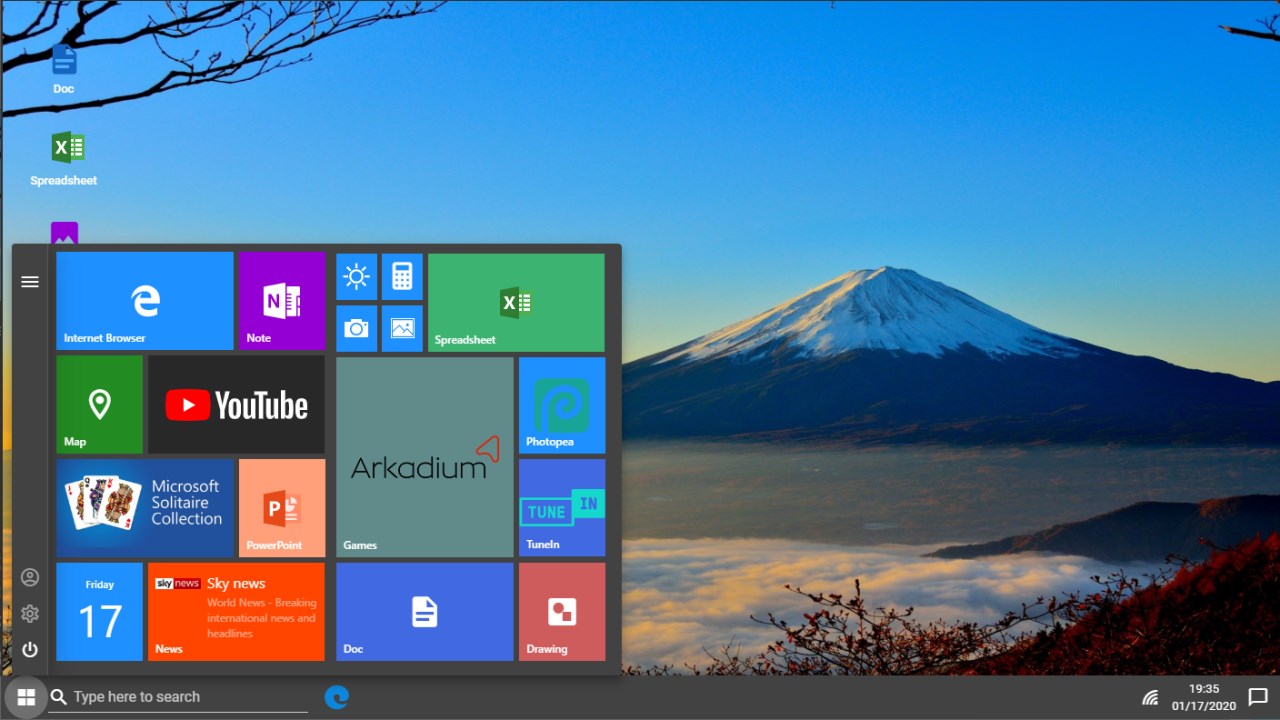Click the Windows Start button
The height and width of the screenshot is (720, 1280).
[x=26, y=697]
